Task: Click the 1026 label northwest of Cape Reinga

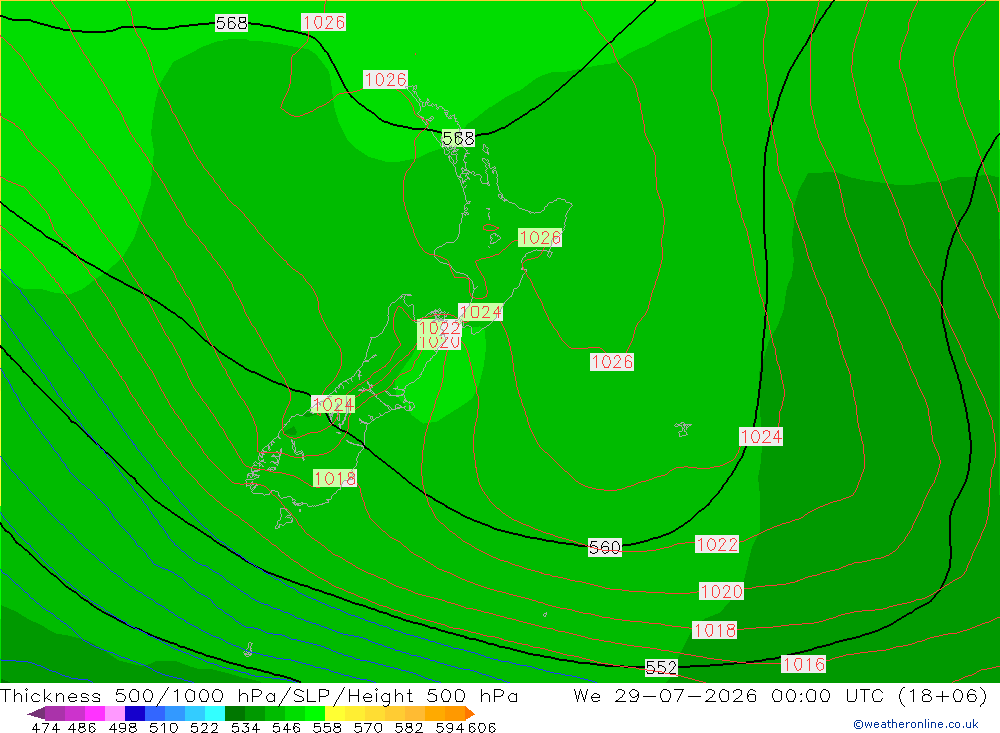Action: click(385, 79)
